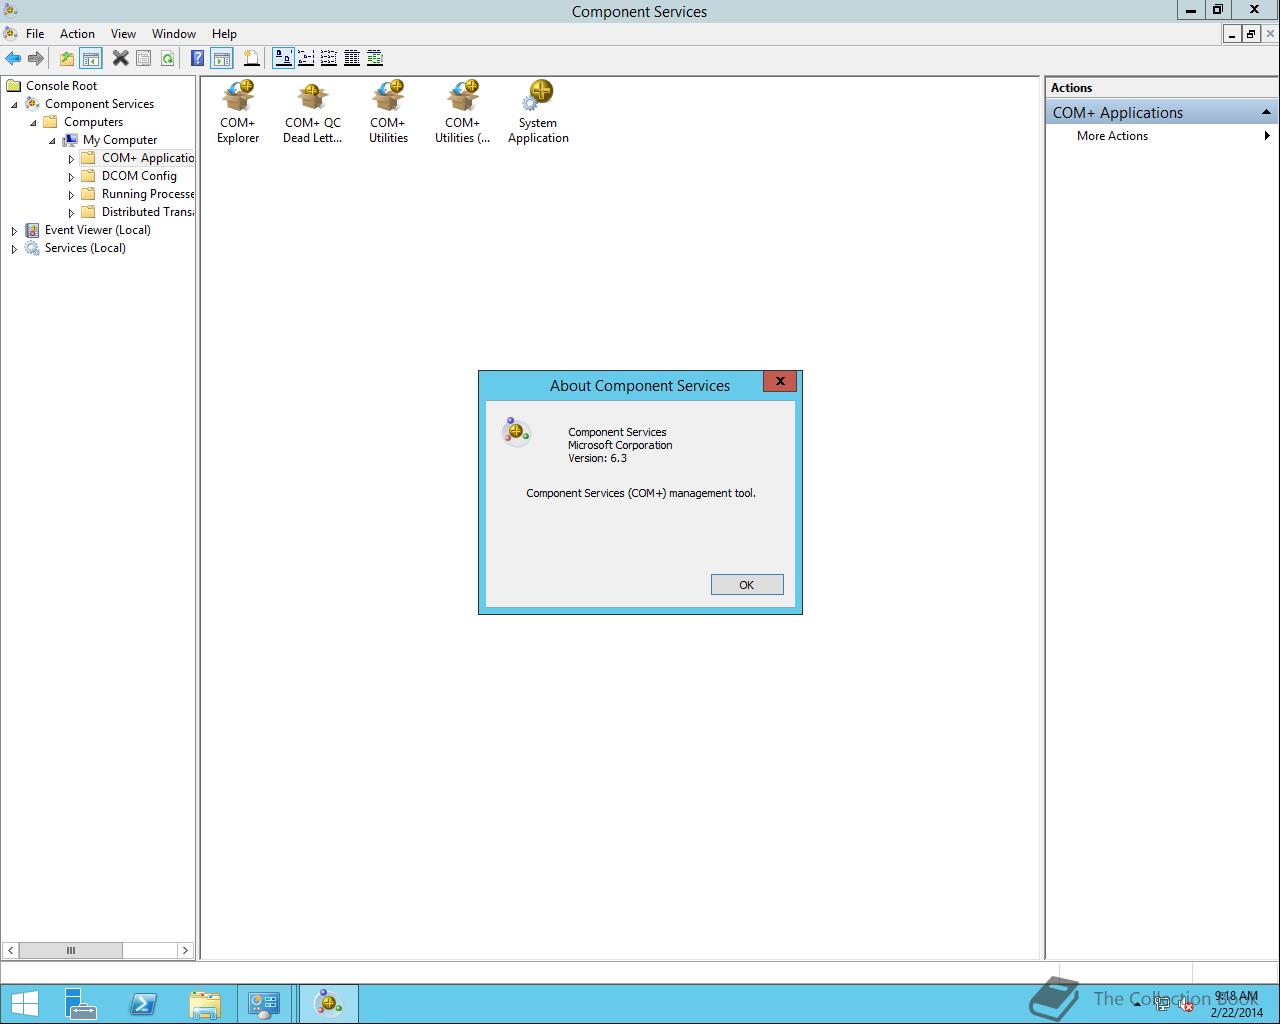
Task: Open the More Actions submenu arrow
Action: [1267, 136]
